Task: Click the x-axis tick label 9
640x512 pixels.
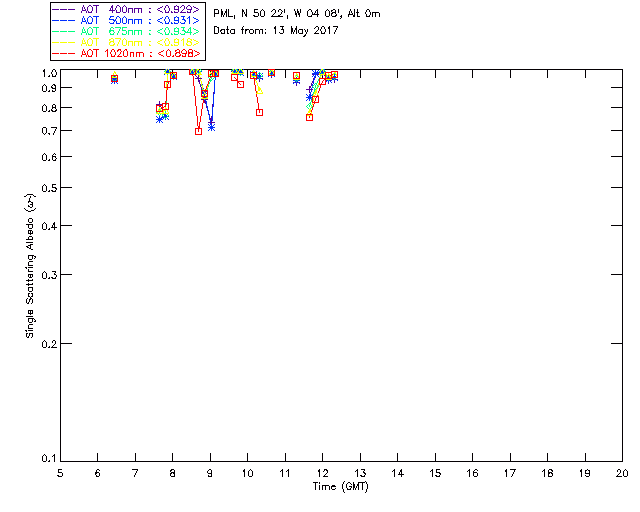Action: coord(210,473)
